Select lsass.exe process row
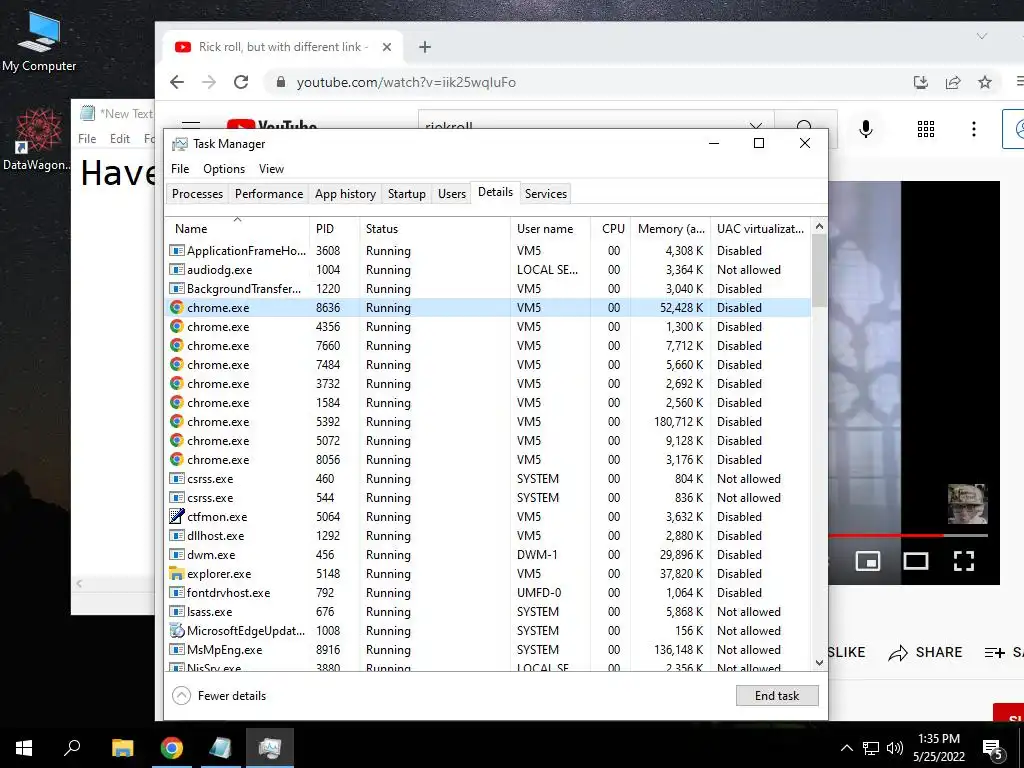This screenshot has width=1024, height=768. coord(488,612)
